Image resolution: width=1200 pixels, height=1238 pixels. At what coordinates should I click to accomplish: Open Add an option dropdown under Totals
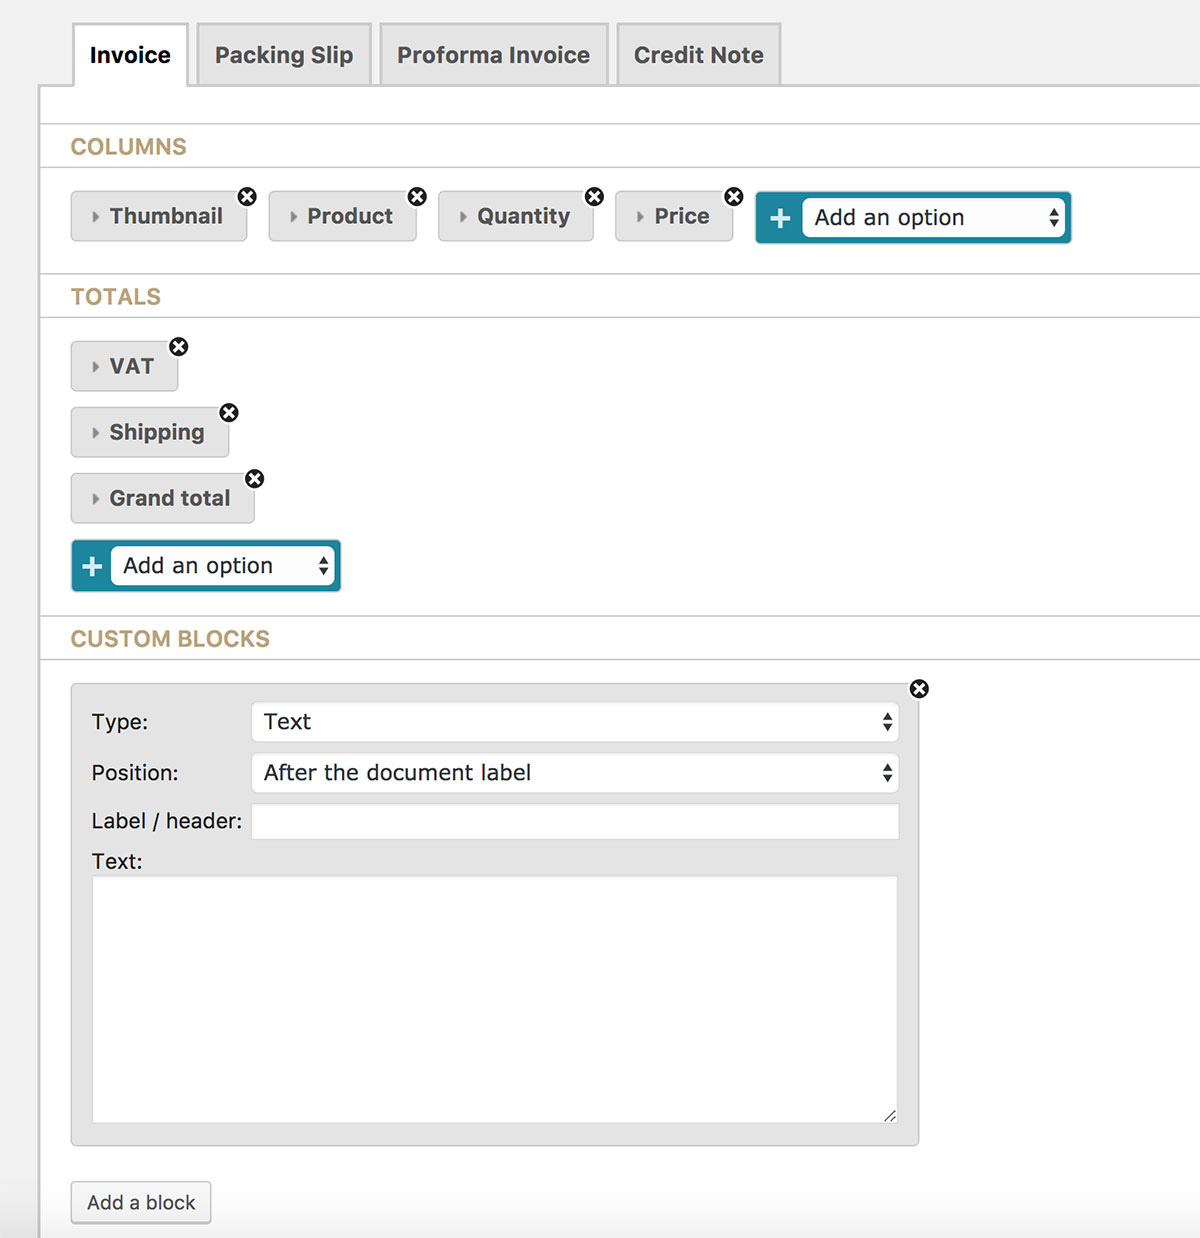222,566
